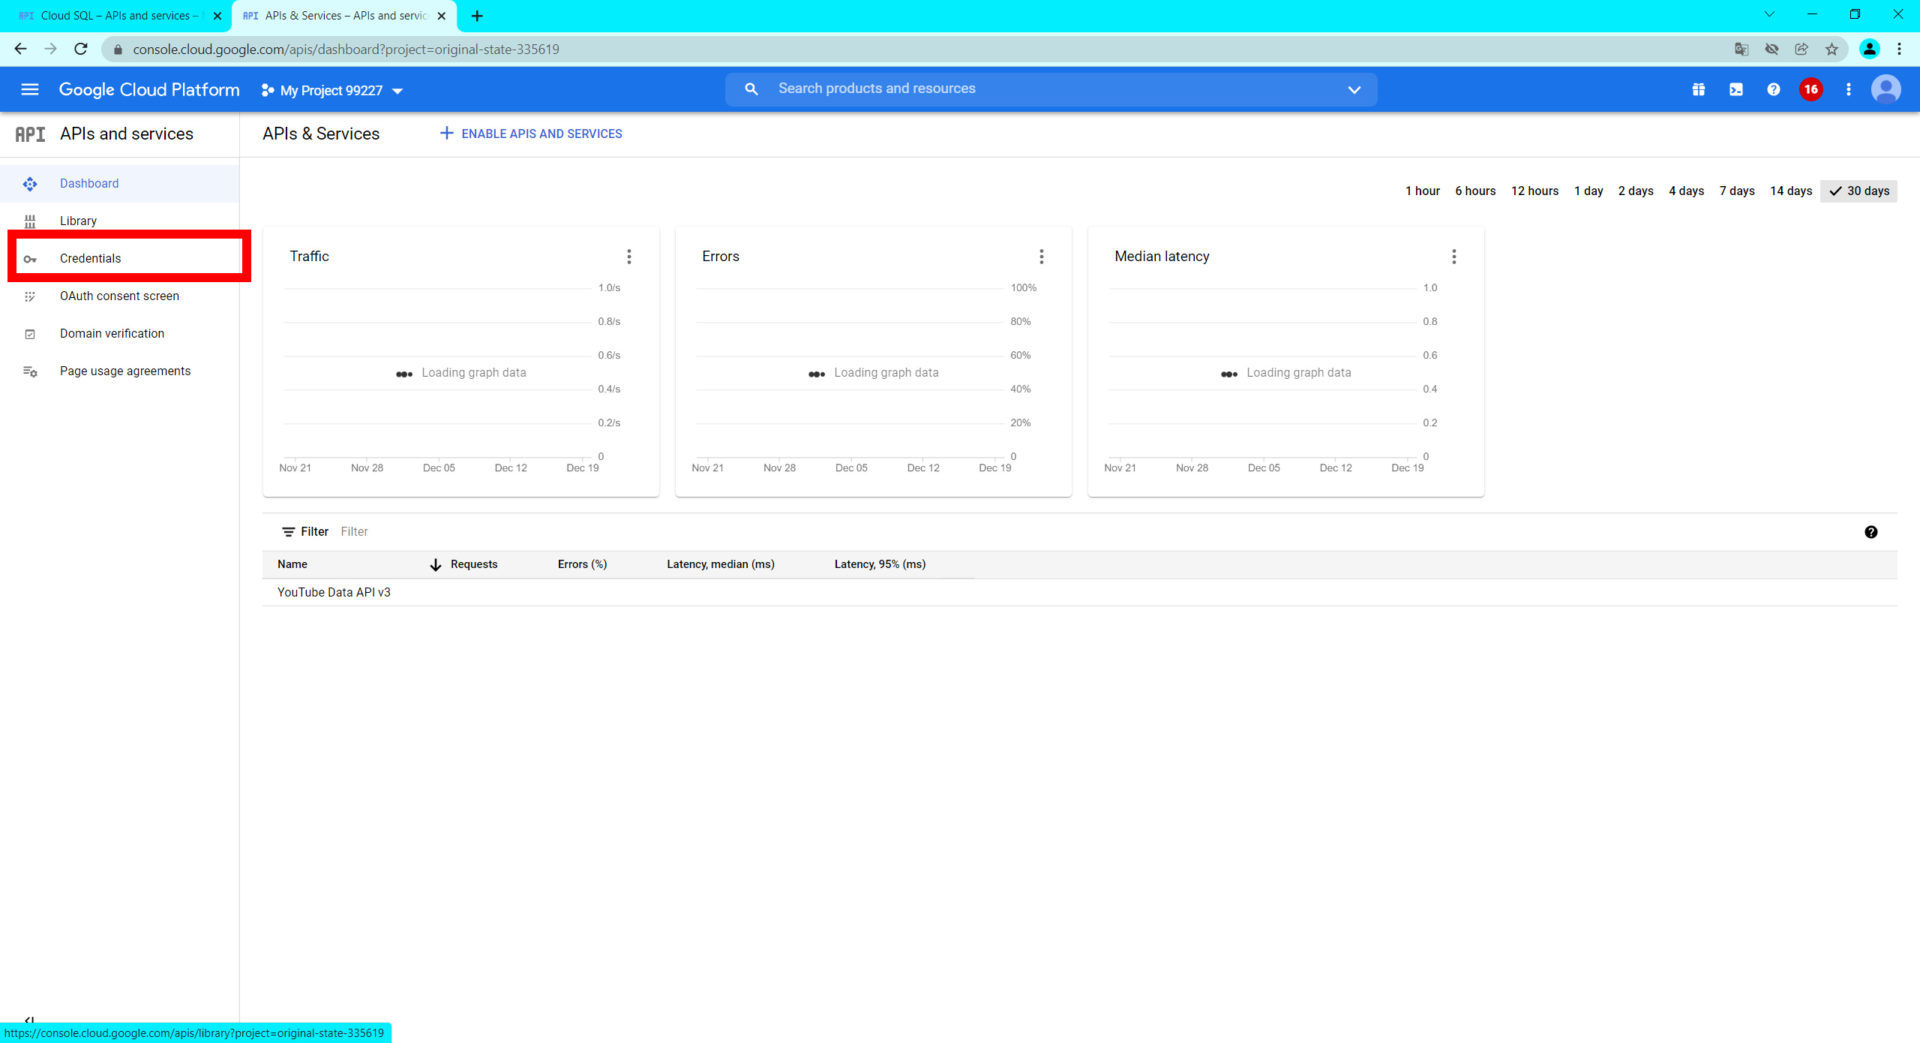Click the search products and resources field
The height and width of the screenshot is (1043, 1920).
point(1050,89)
